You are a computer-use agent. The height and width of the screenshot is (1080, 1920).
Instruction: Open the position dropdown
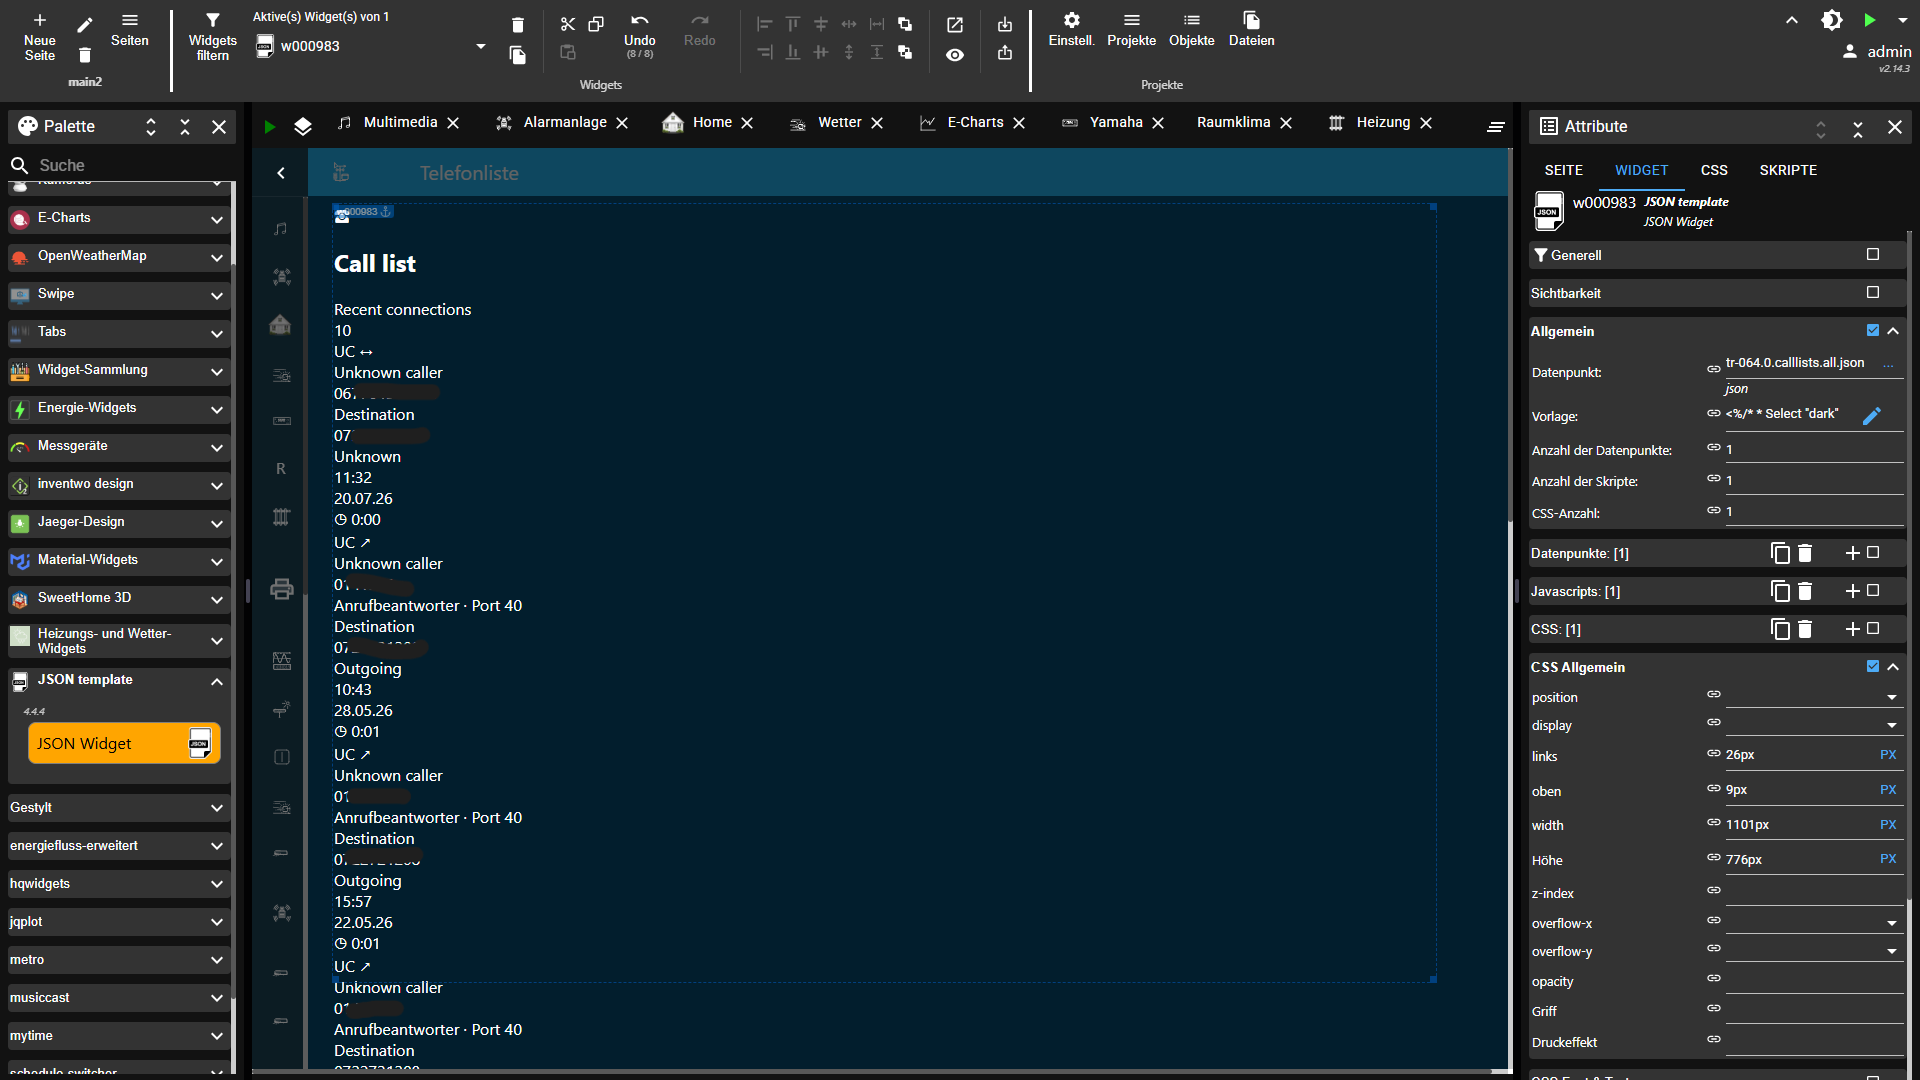click(1814, 697)
